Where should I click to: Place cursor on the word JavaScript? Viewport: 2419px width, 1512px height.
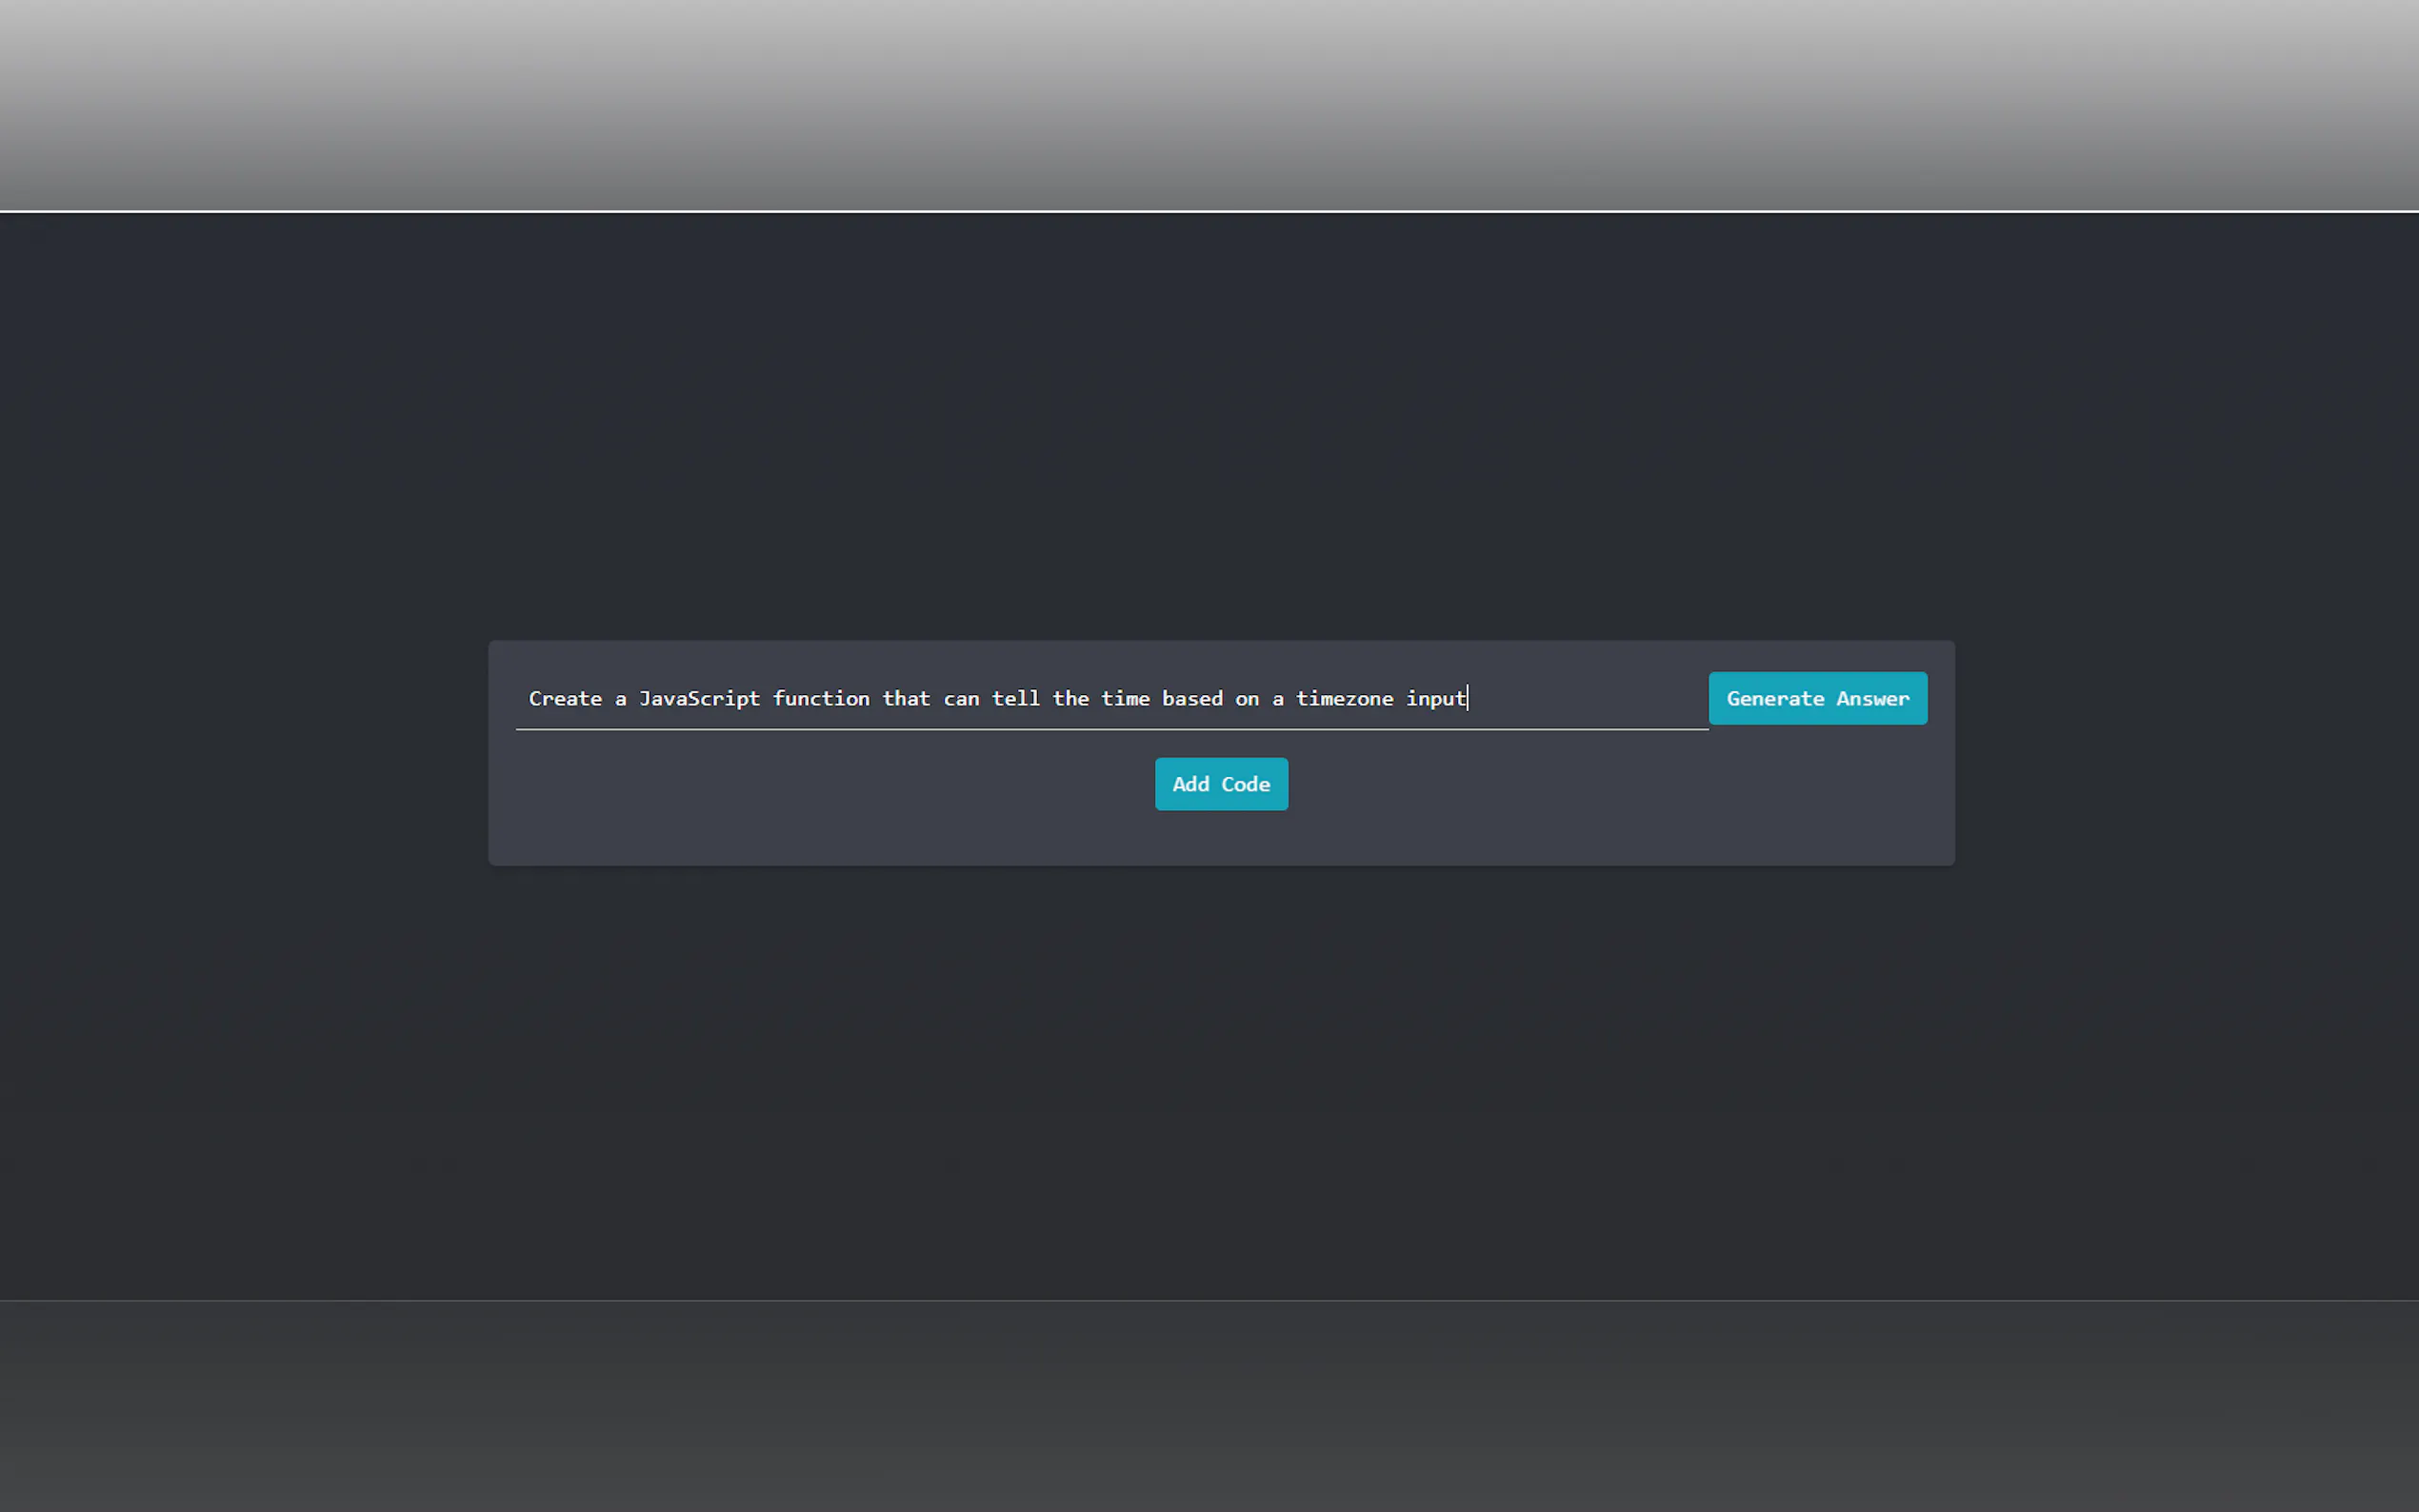(699, 698)
